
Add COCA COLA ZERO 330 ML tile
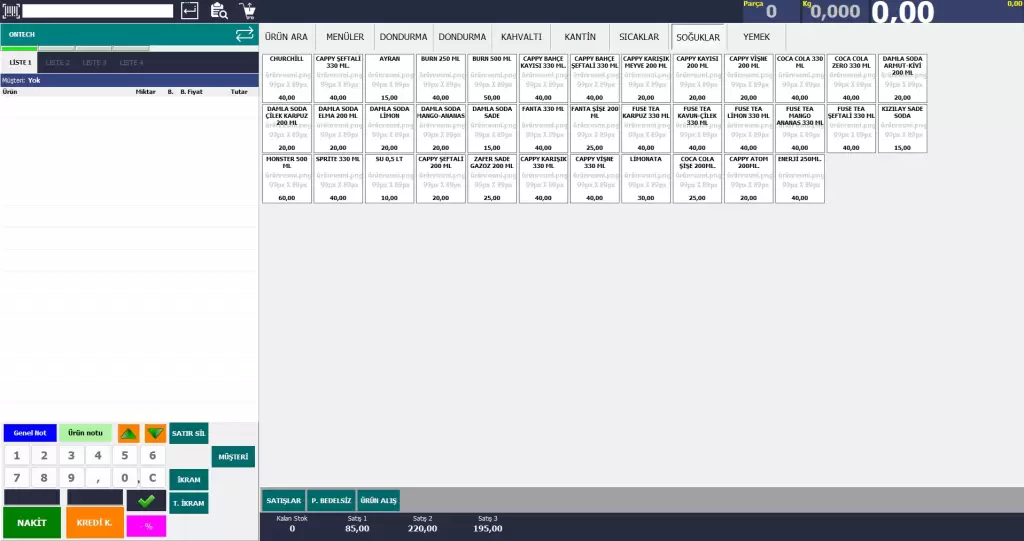point(851,78)
